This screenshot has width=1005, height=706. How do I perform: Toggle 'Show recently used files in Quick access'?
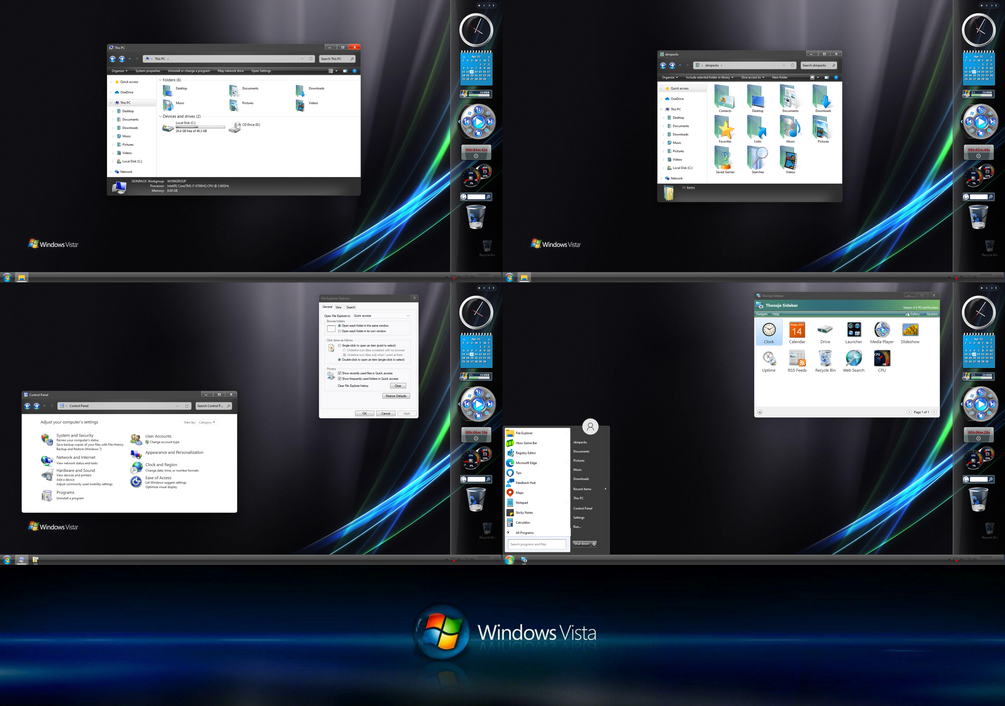tap(365, 373)
